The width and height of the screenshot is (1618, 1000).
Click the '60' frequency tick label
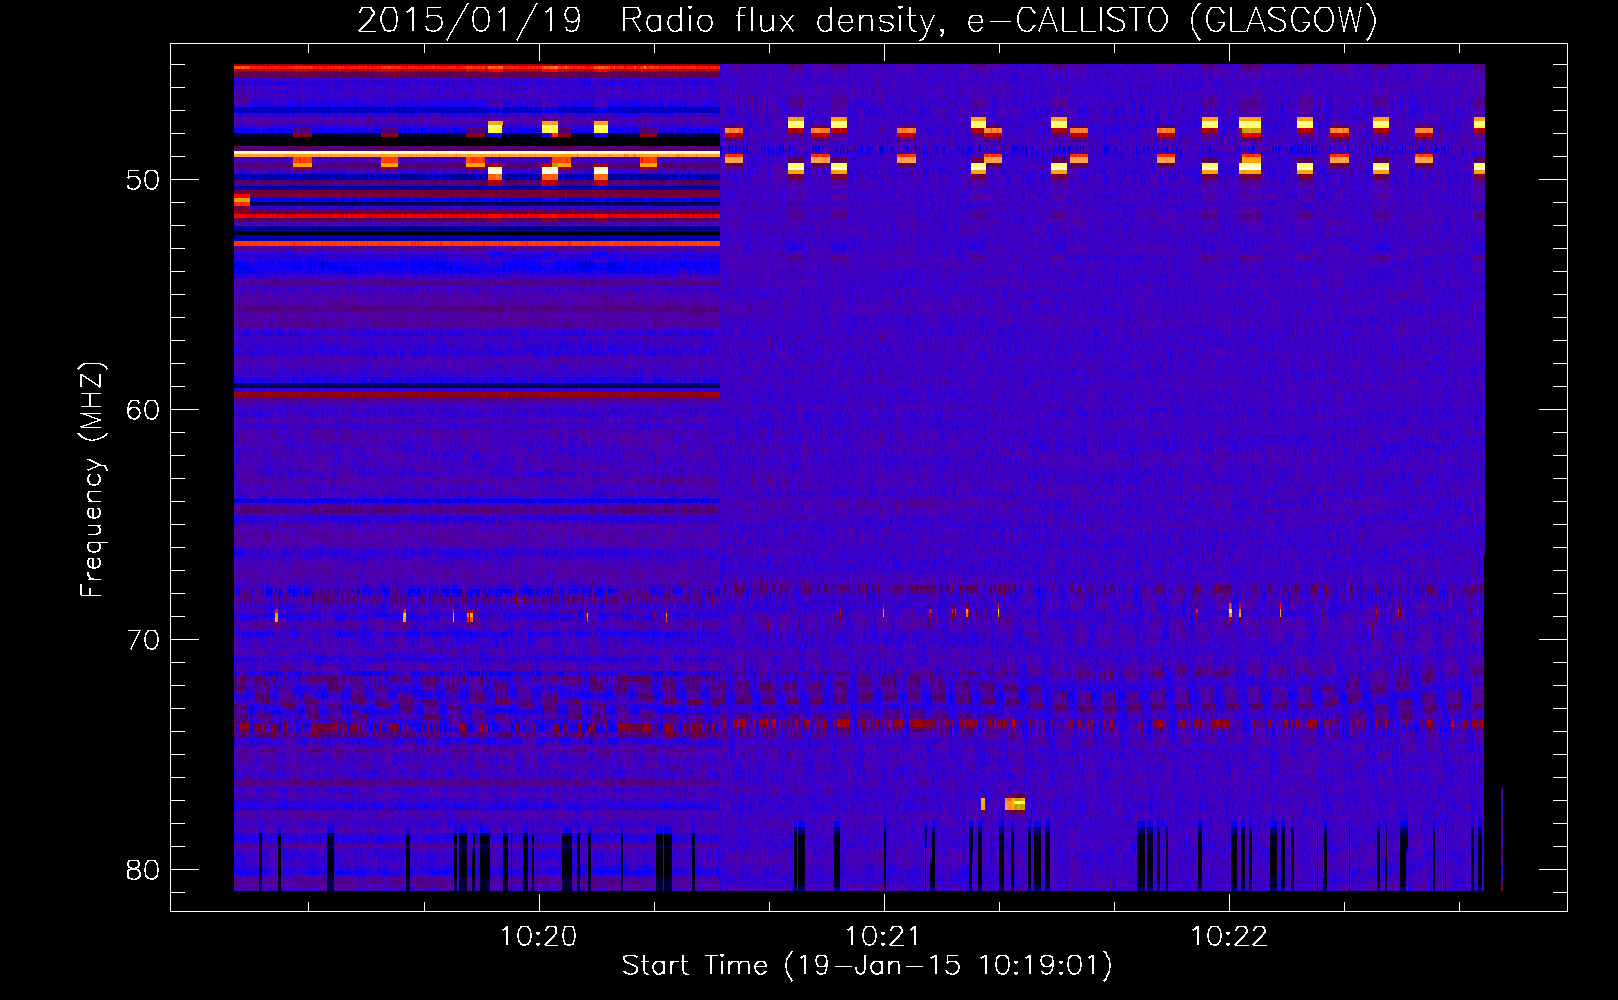point(143,410)
